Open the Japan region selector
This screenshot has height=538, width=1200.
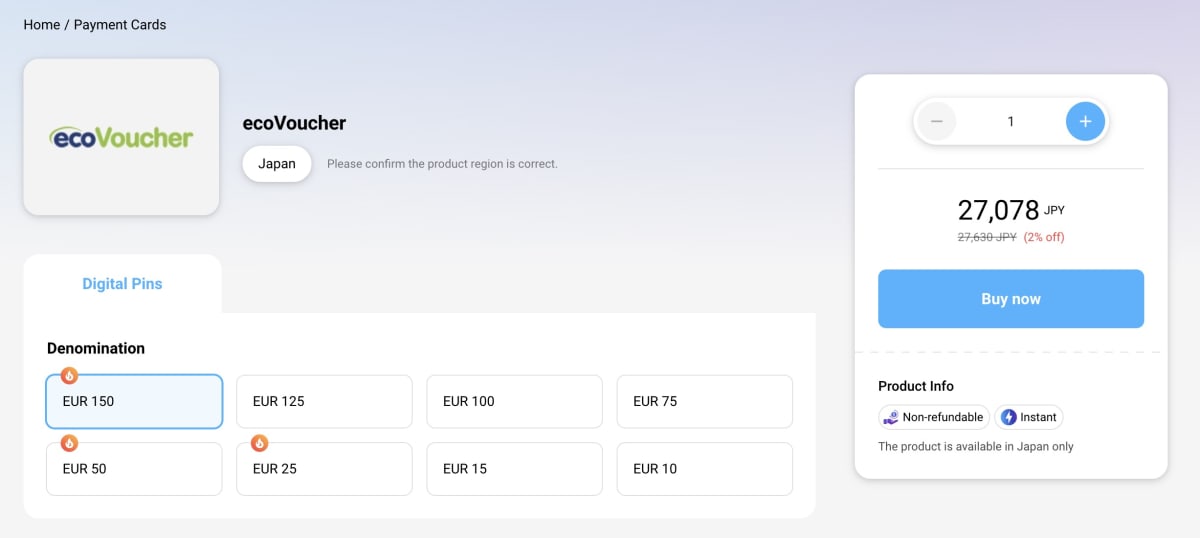pos(277,164)
